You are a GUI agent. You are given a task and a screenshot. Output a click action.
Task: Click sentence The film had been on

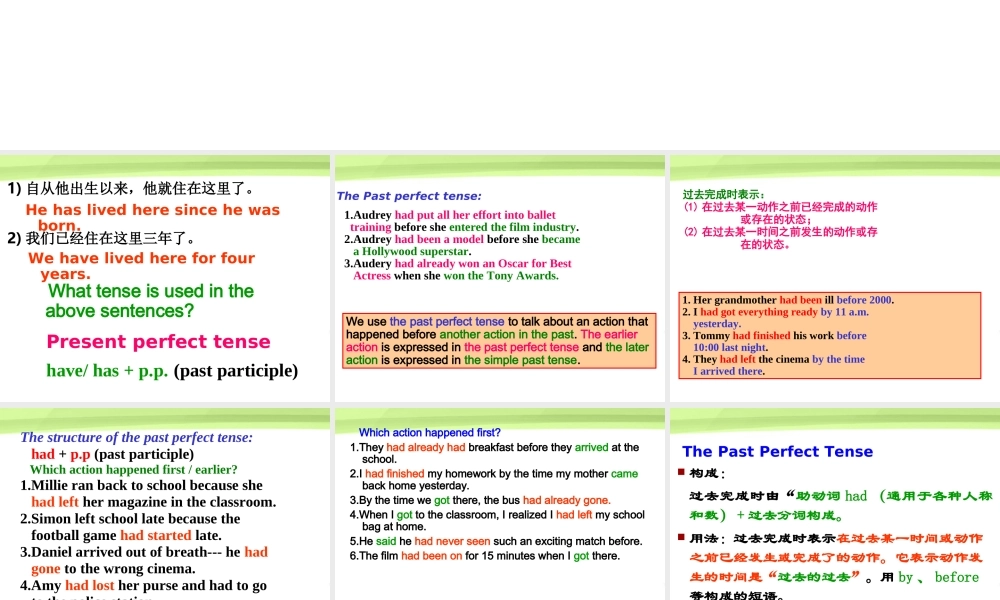point(485,556)
